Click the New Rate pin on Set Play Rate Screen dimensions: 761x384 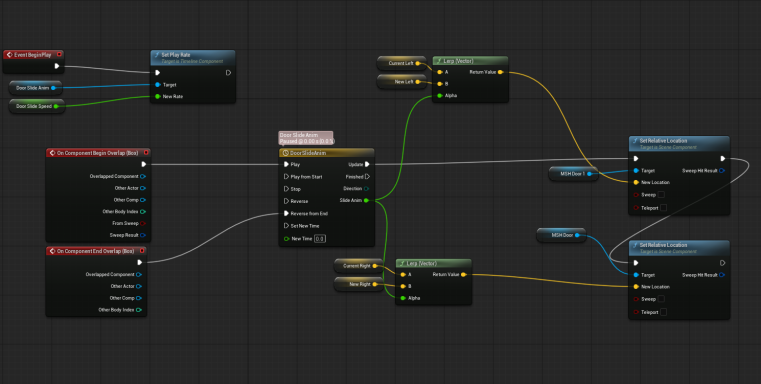158,96
